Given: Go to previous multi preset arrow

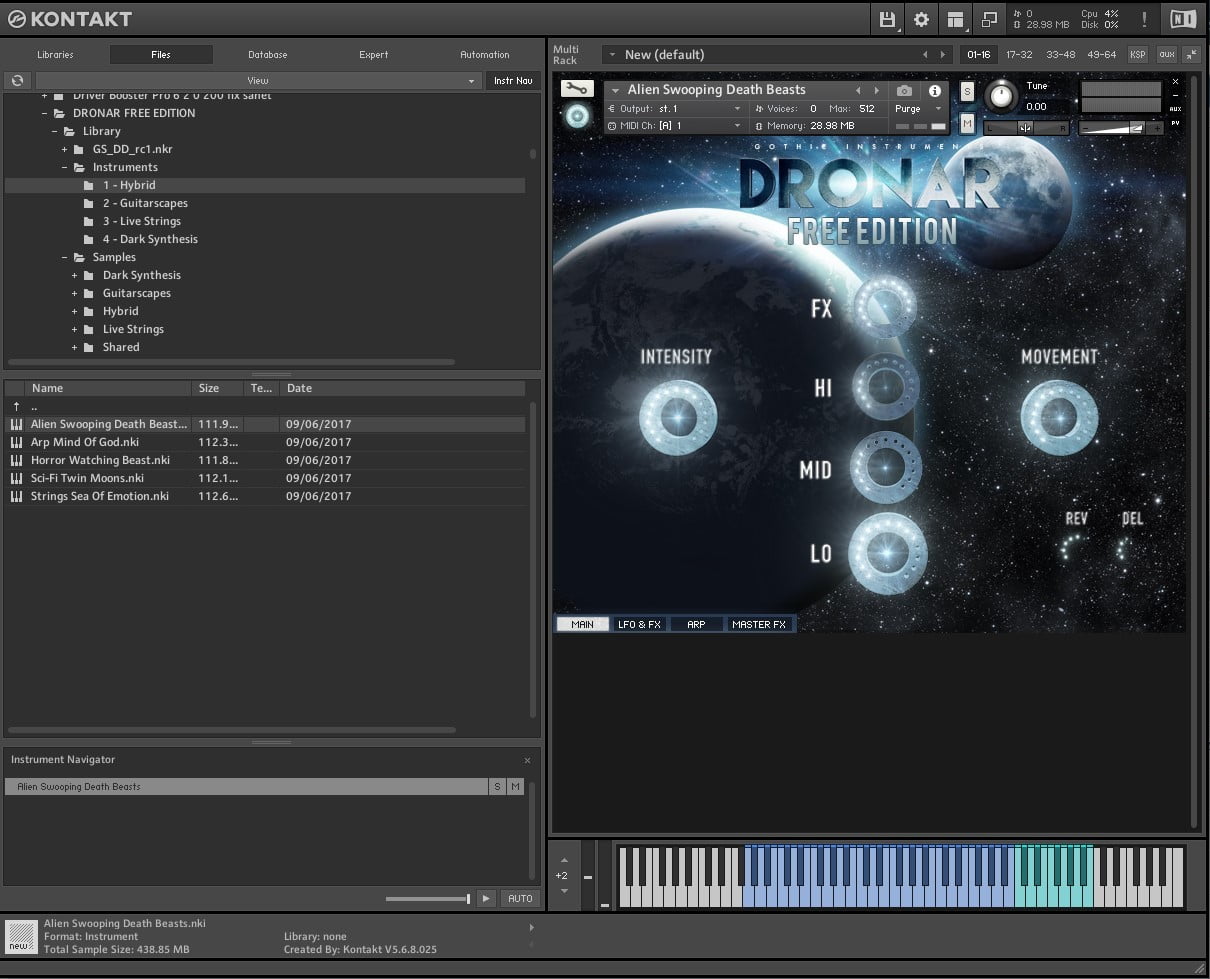Looking at the screenshot, I should (x=925, y=55).
